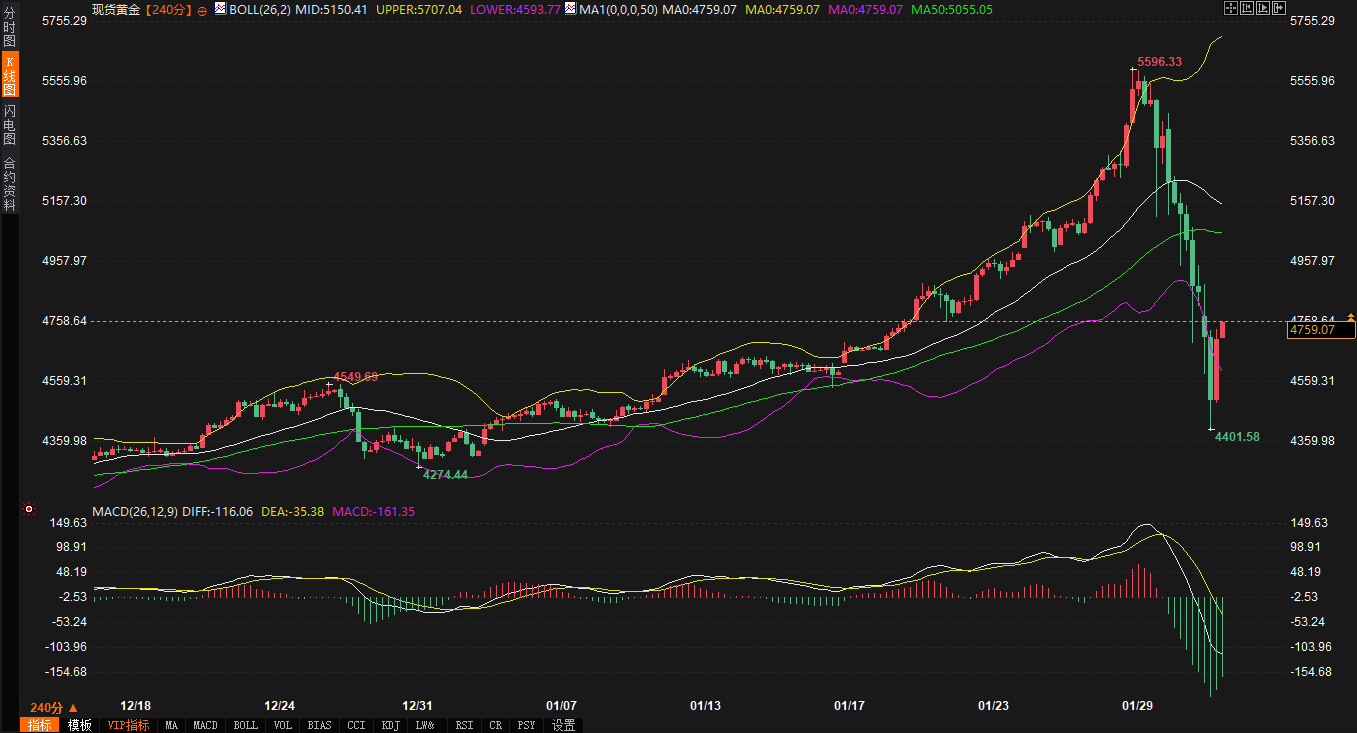Click the 4759.07 current price tag
The height and width of the screenshot is (733, 1357).
[x=1312, y=329]
